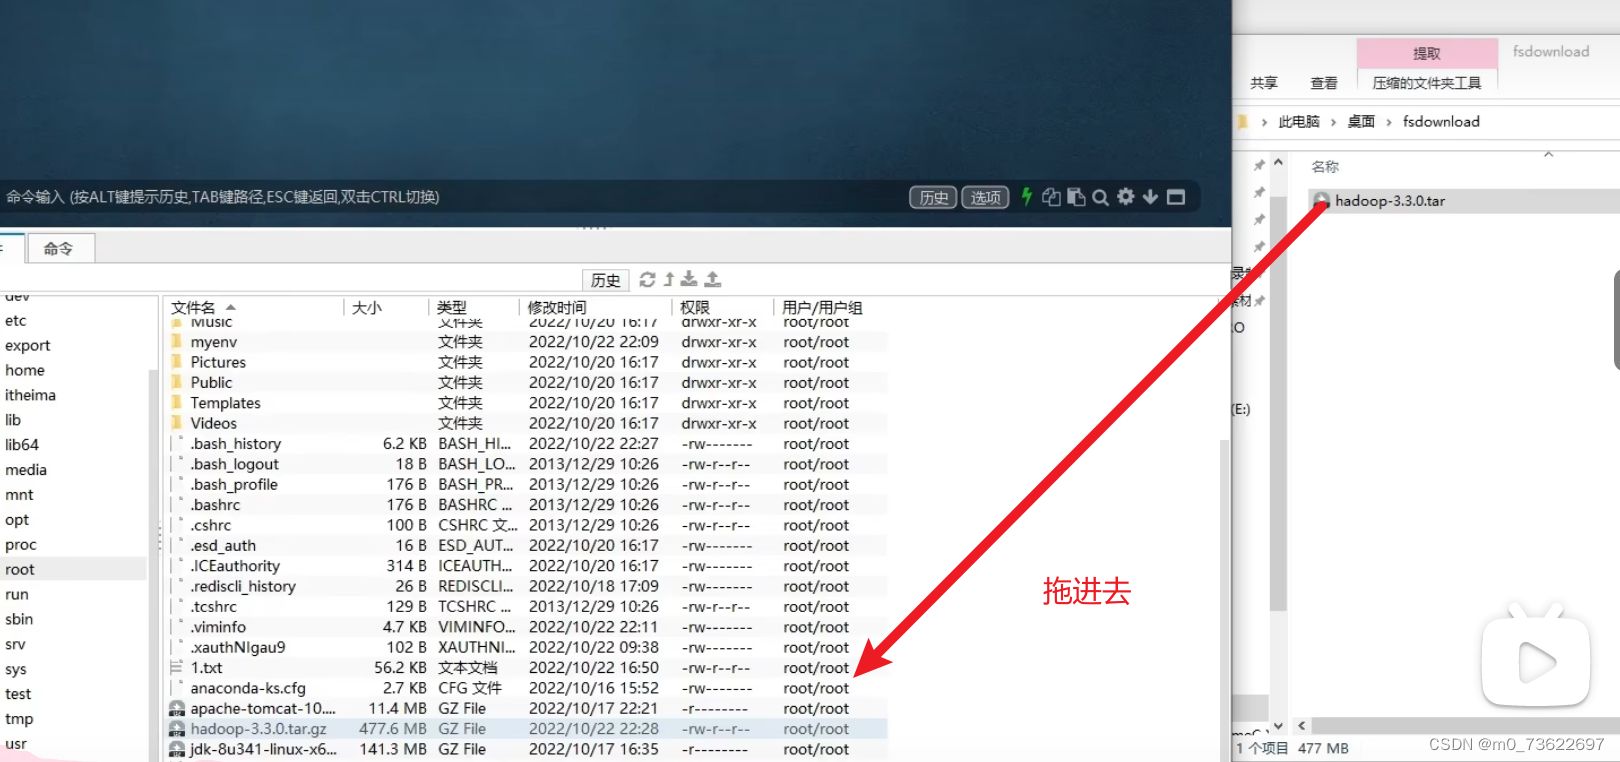Select the .viminfo file
Viewport: 1620px width, 762px height.
pyautogui.click(x=218, y=627)
